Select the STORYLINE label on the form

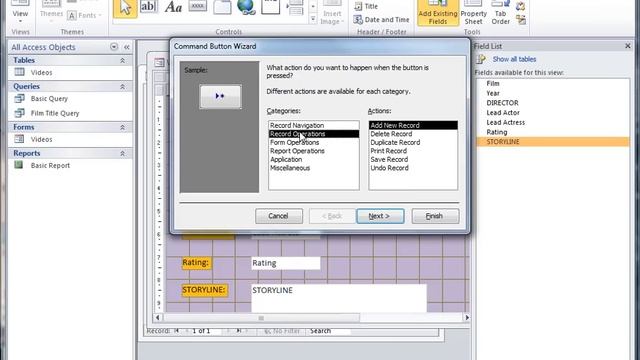click(x=204, y=290)
